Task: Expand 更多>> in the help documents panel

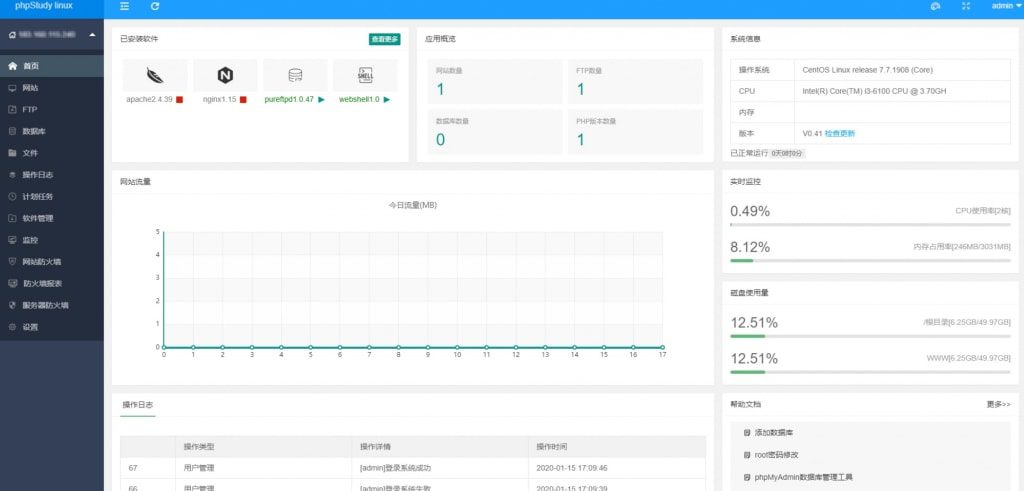Action: (x=998, y=404)
